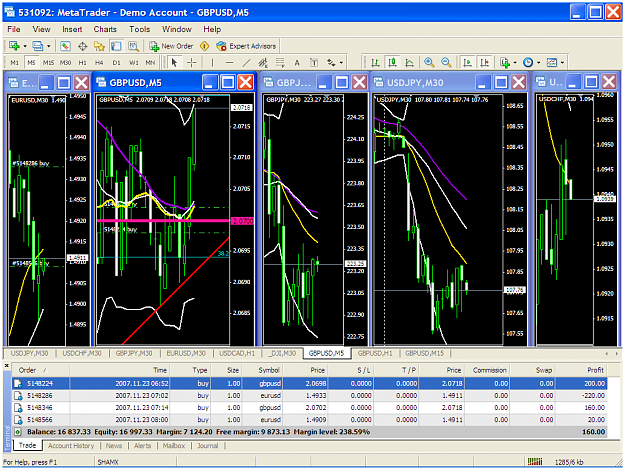This screenshot has height=470, width=625.
Task: Draw a vertical line tool
Action: (212, 62)
